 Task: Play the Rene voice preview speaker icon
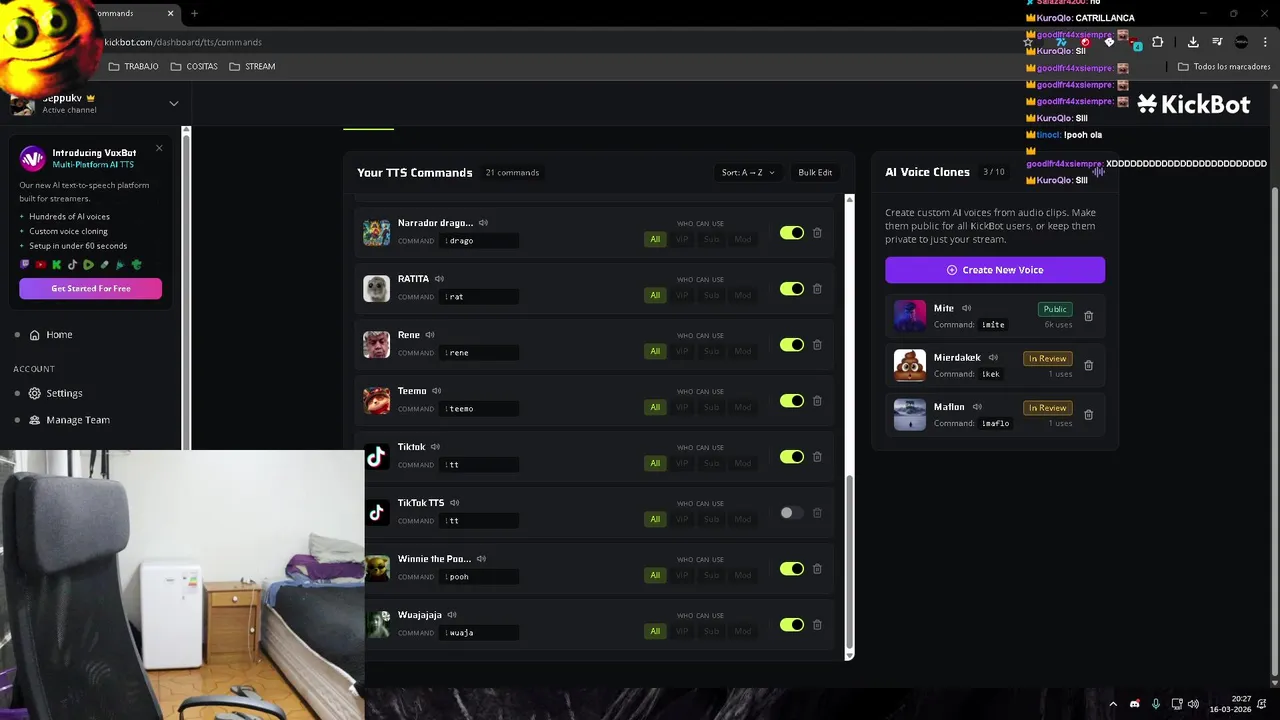point(430,335)
